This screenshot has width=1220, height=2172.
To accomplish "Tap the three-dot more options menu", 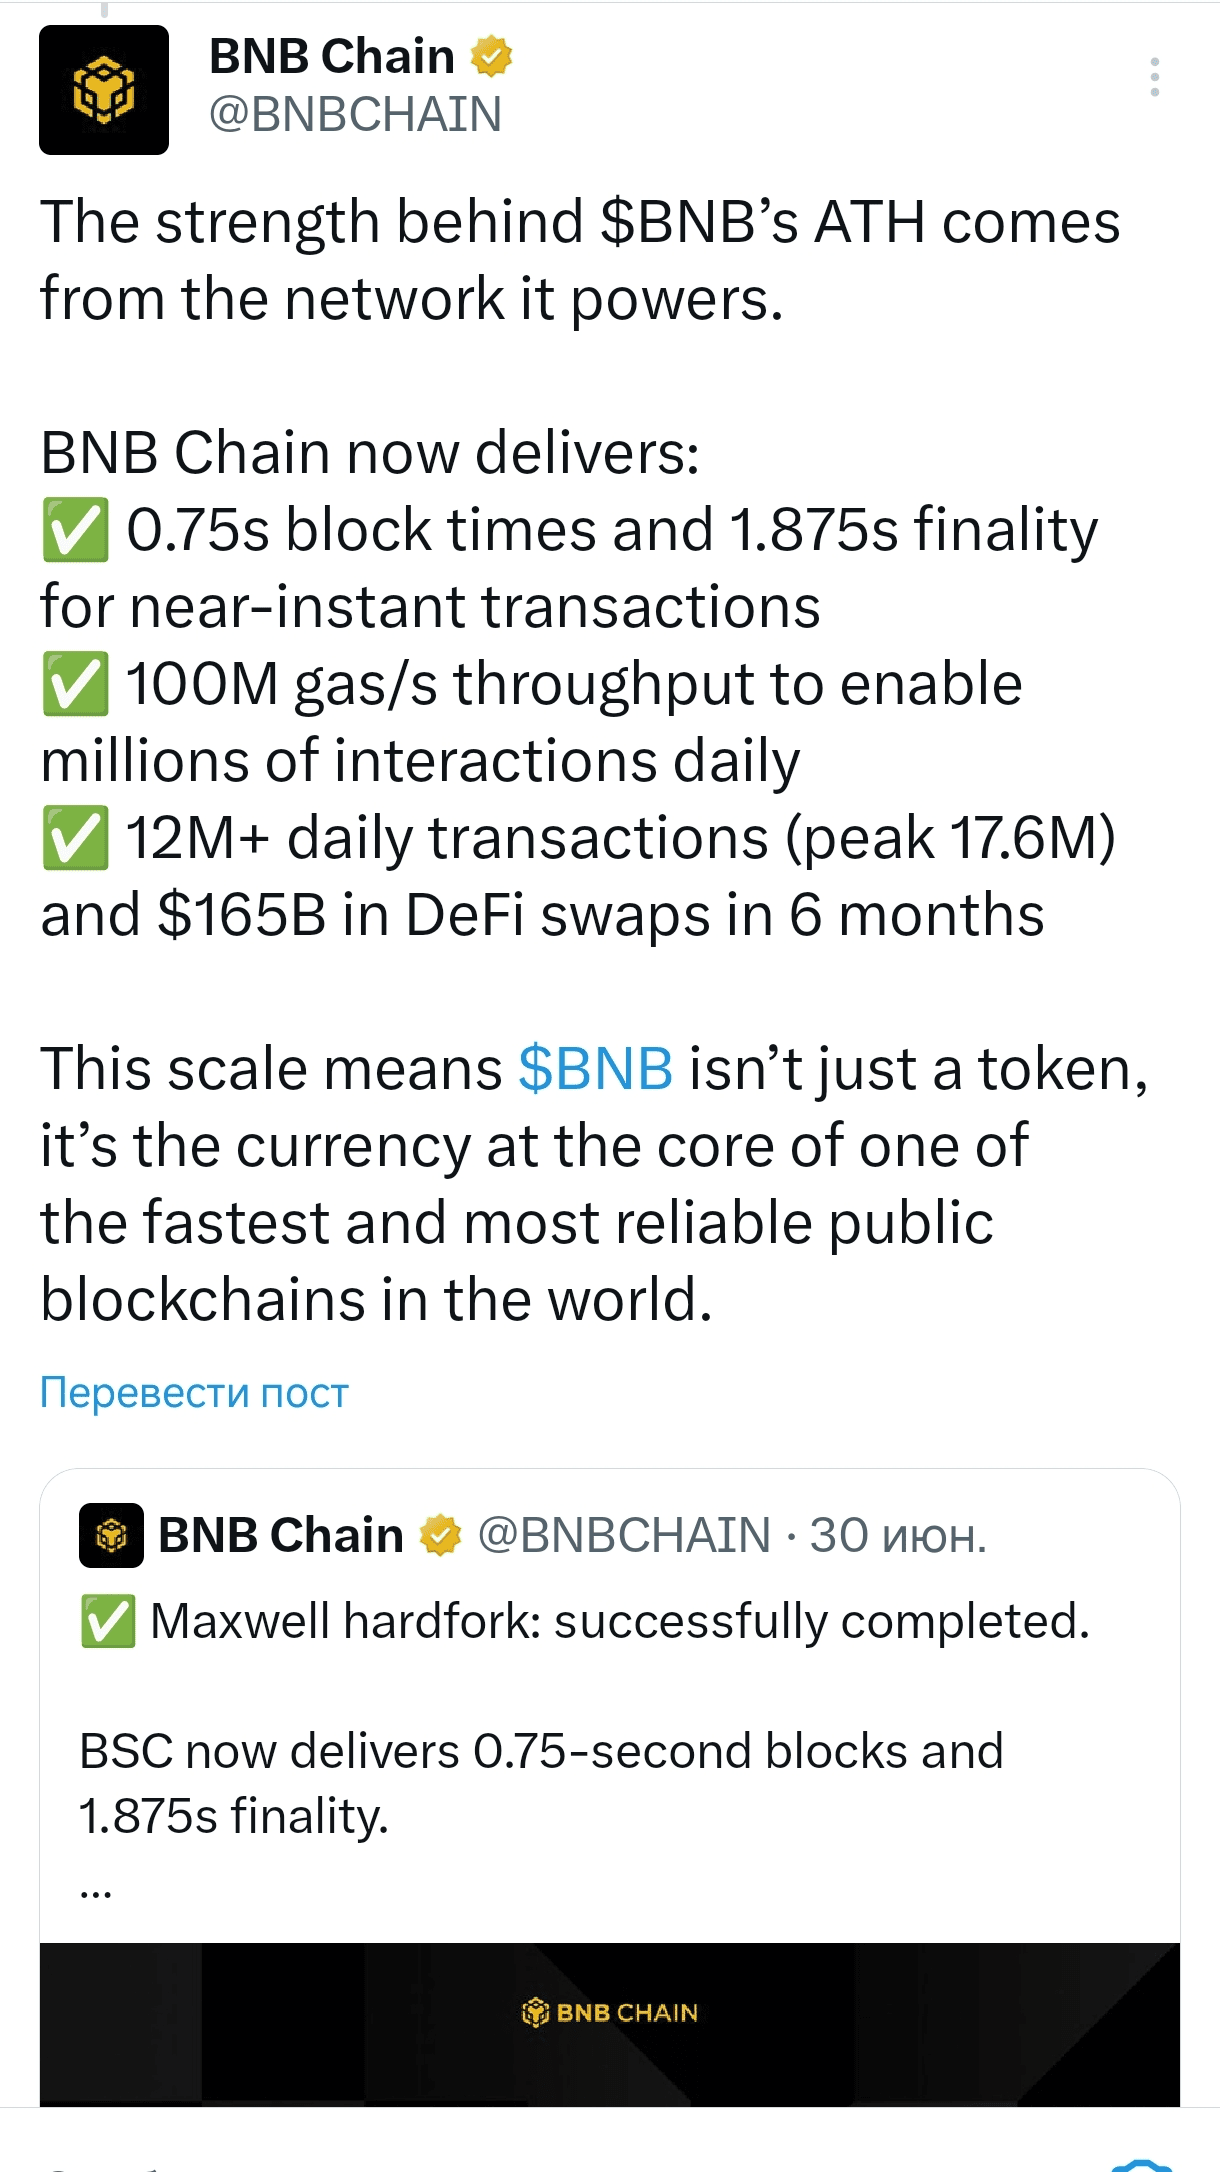I will pos(1155,77).
